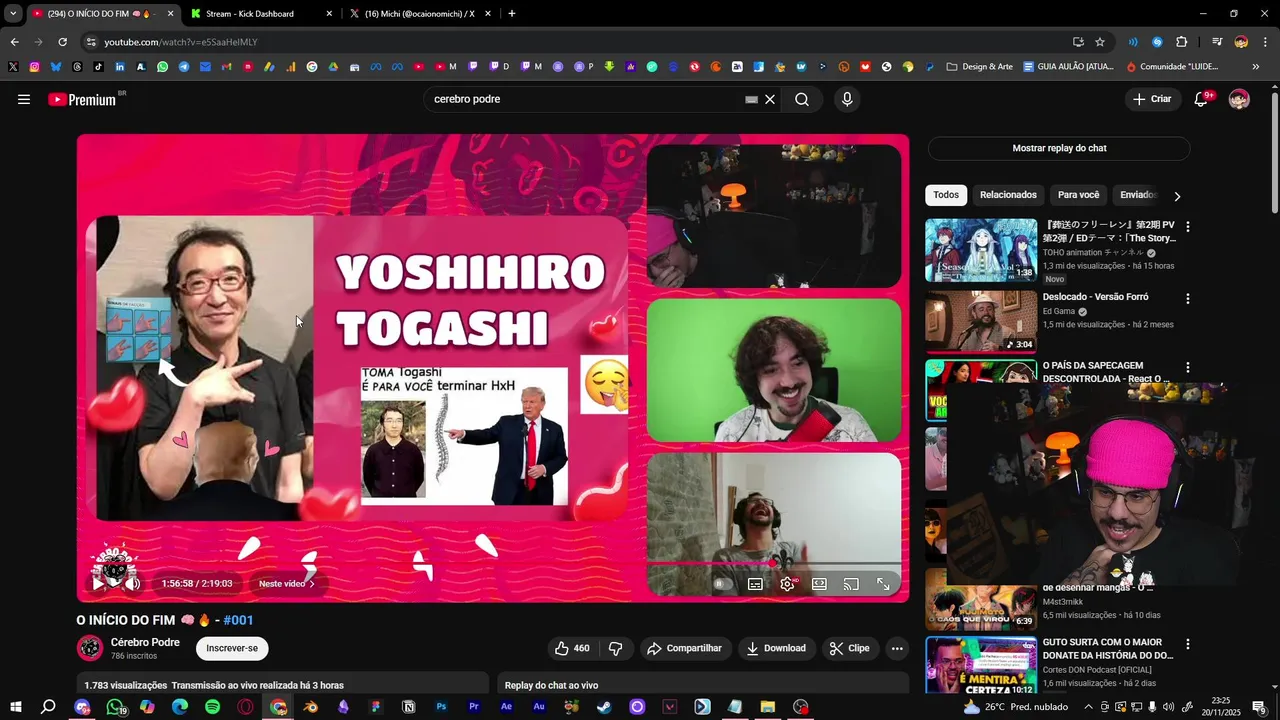Mute the video volume
The image size is (1280, 720).
pyautogui.click(x=131, y=583)
